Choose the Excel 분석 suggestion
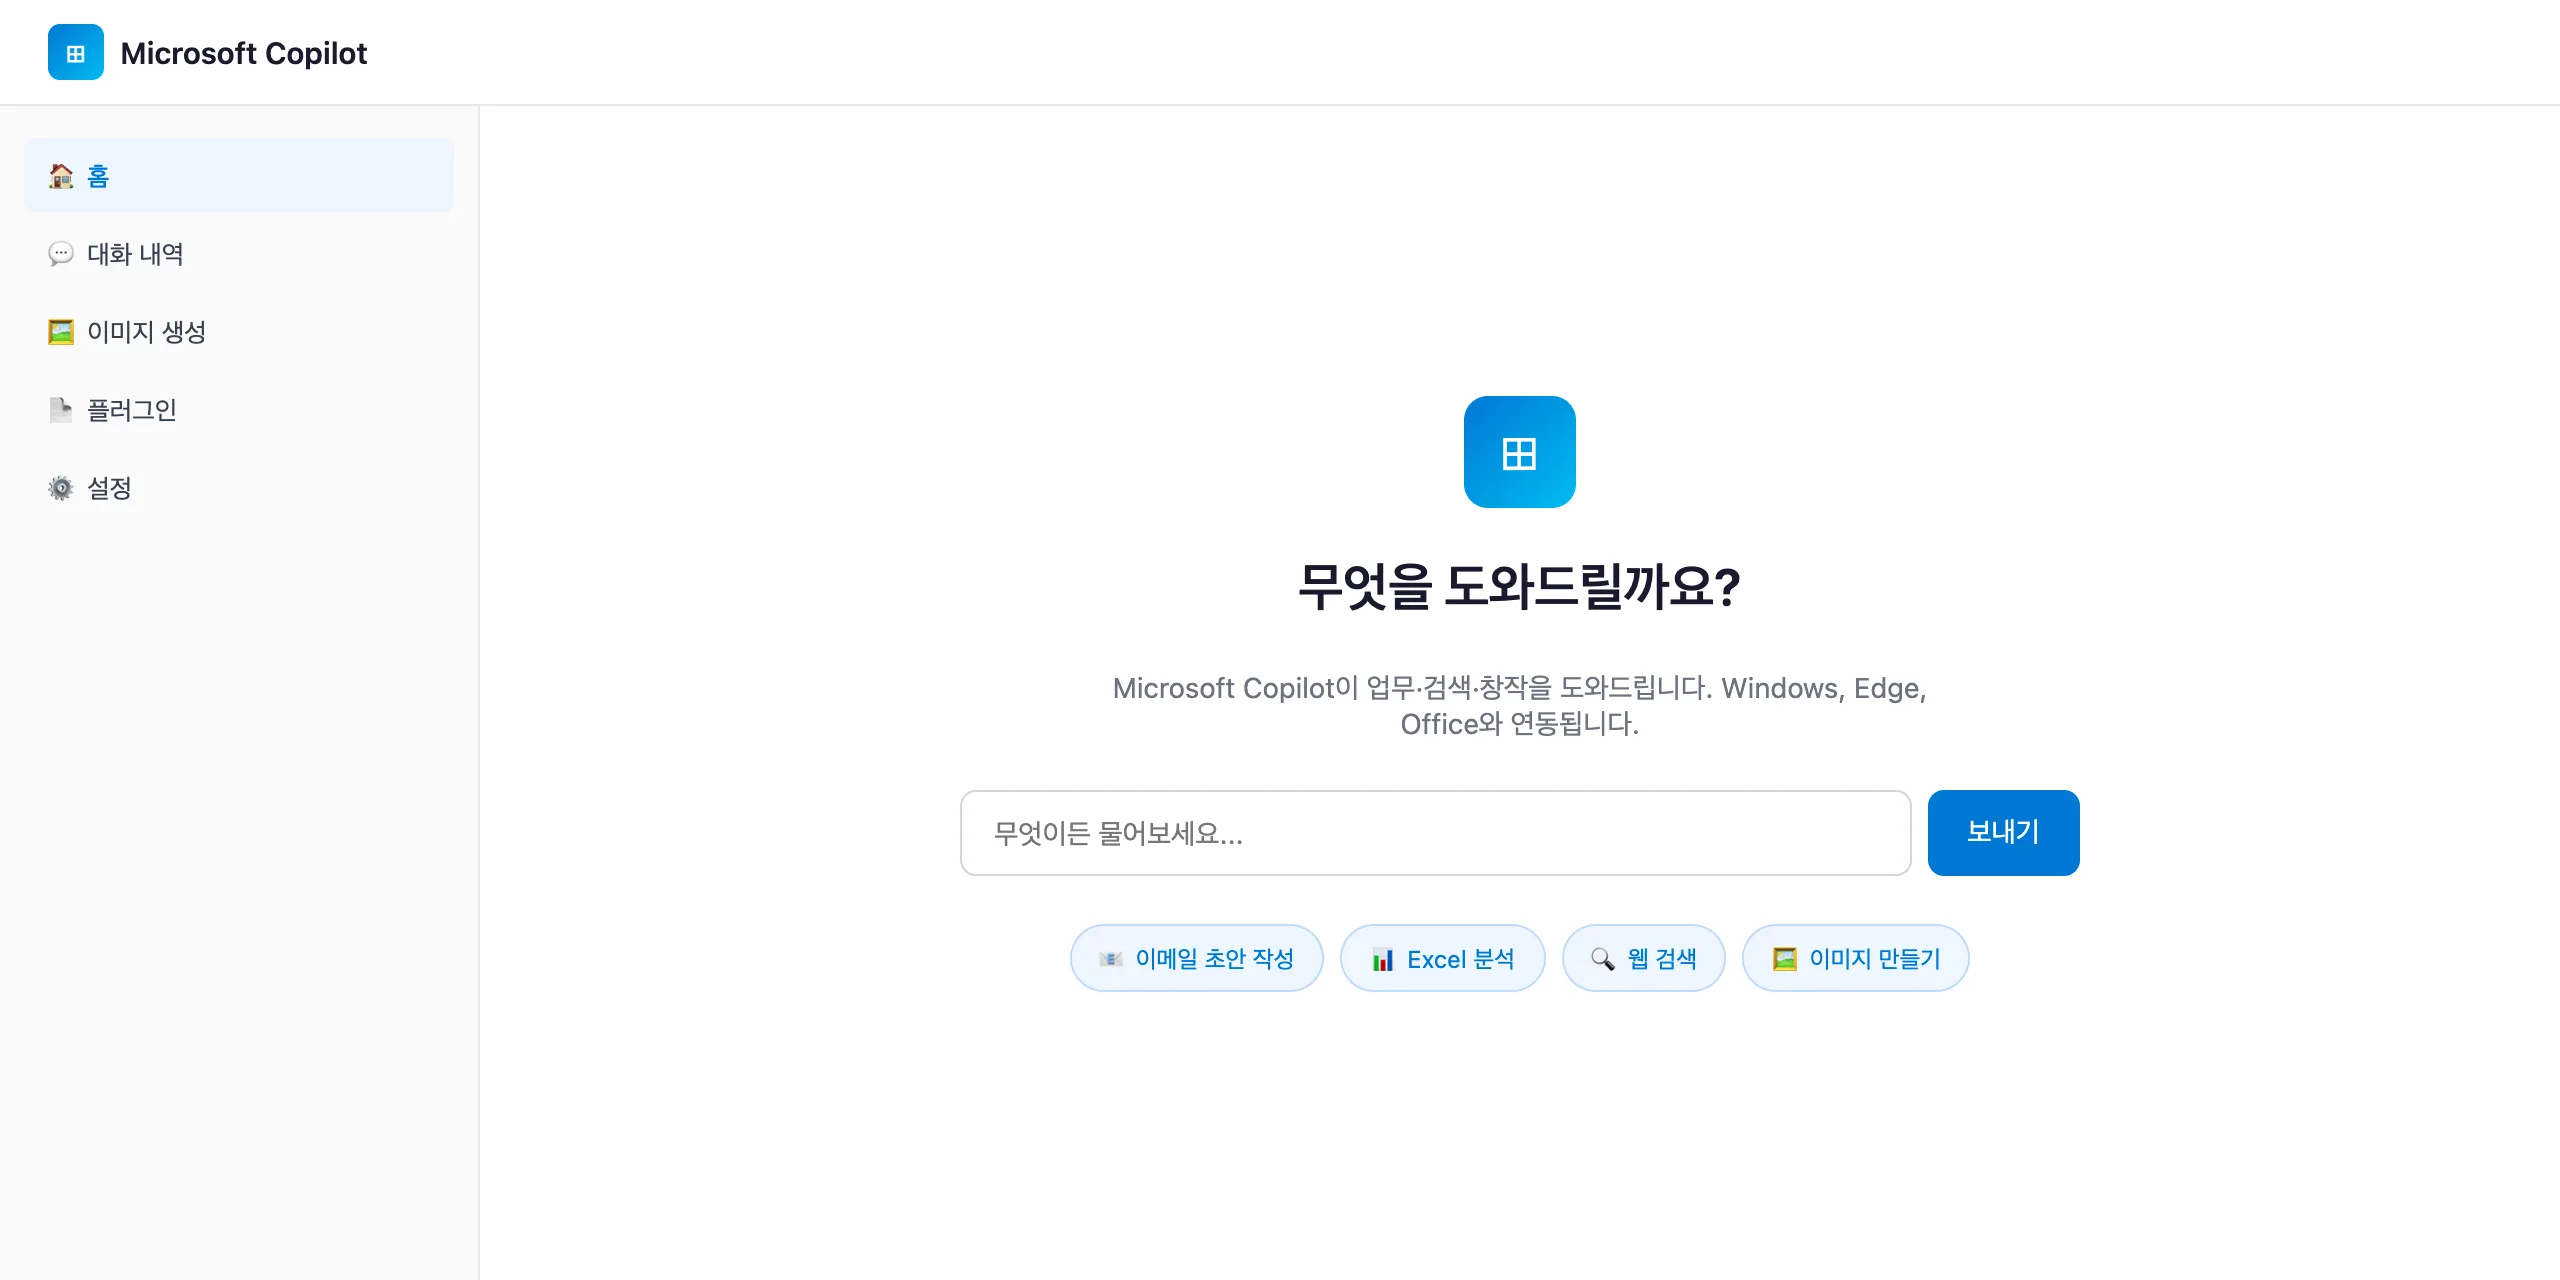This screenshot has height=1280, width=2560. (1443, 958)
